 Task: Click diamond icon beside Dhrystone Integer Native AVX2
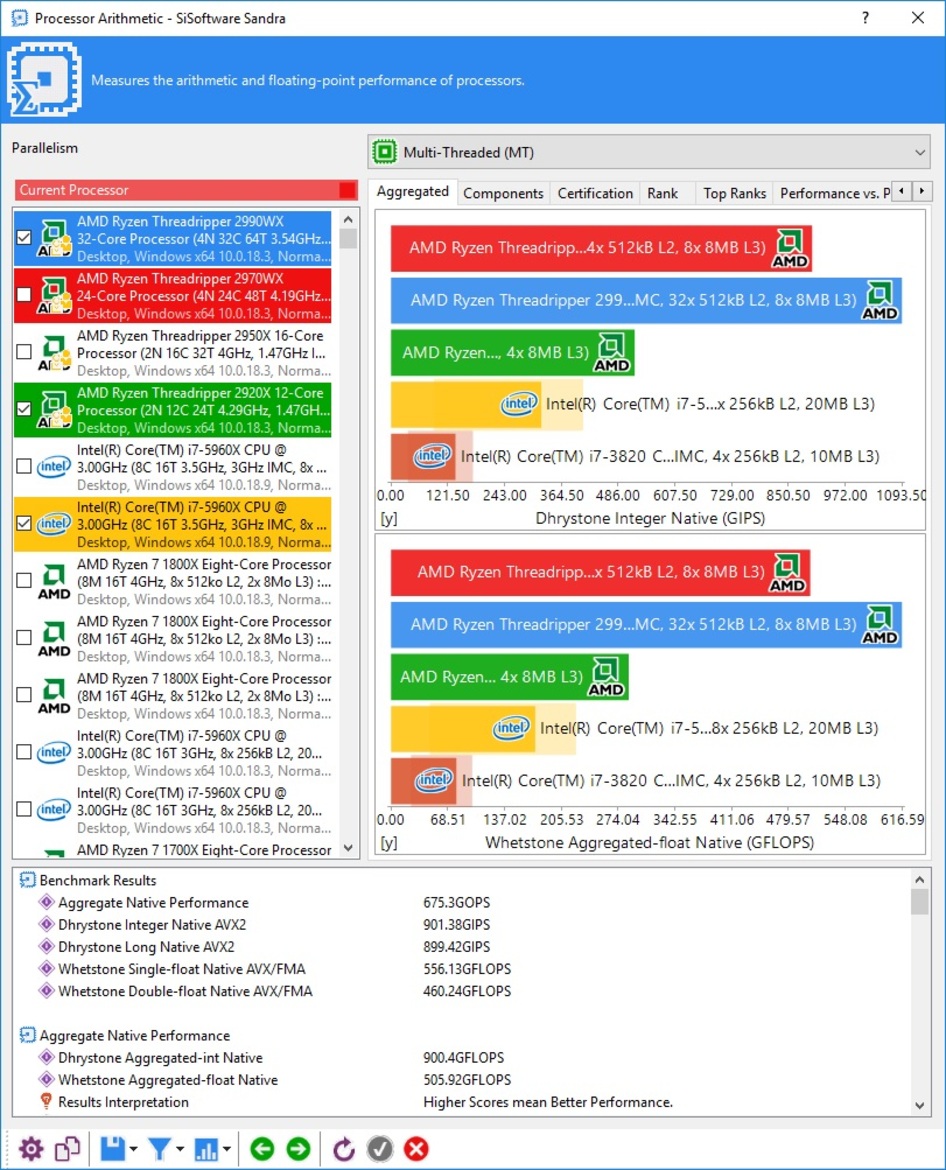click(x=46, y=925)
